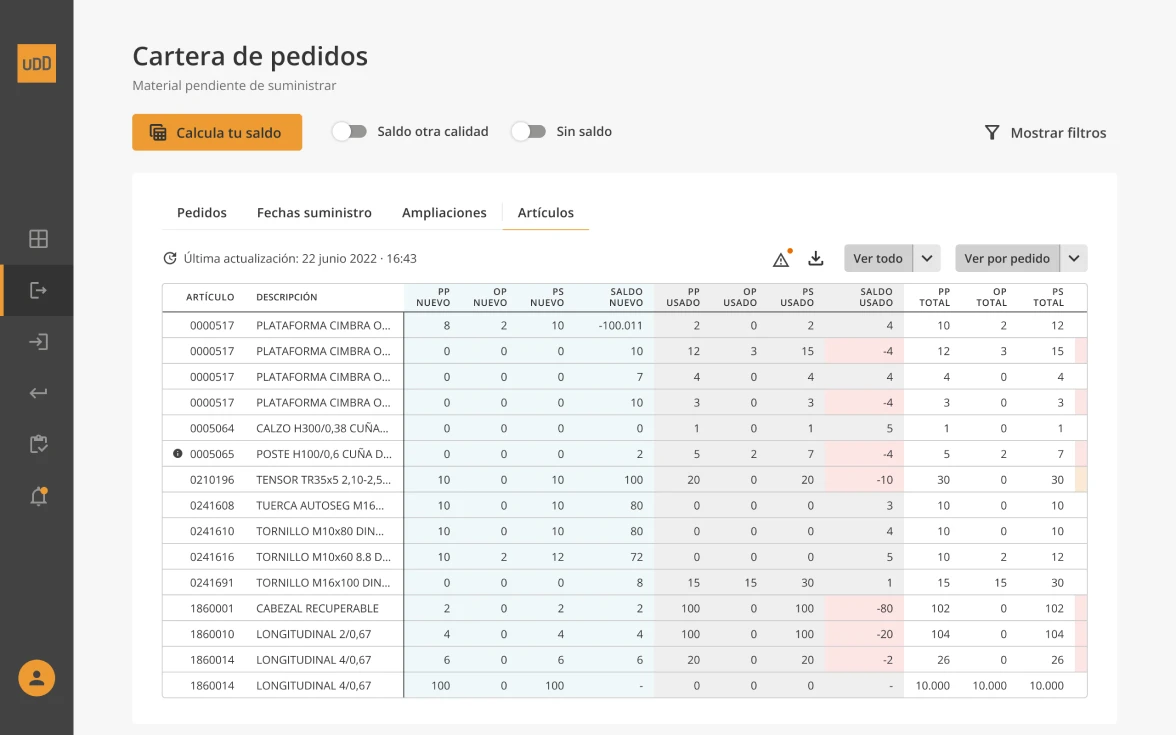Click the warning triangle alert icon
Screen dimensions: 1176x735
tap(782, 259)
